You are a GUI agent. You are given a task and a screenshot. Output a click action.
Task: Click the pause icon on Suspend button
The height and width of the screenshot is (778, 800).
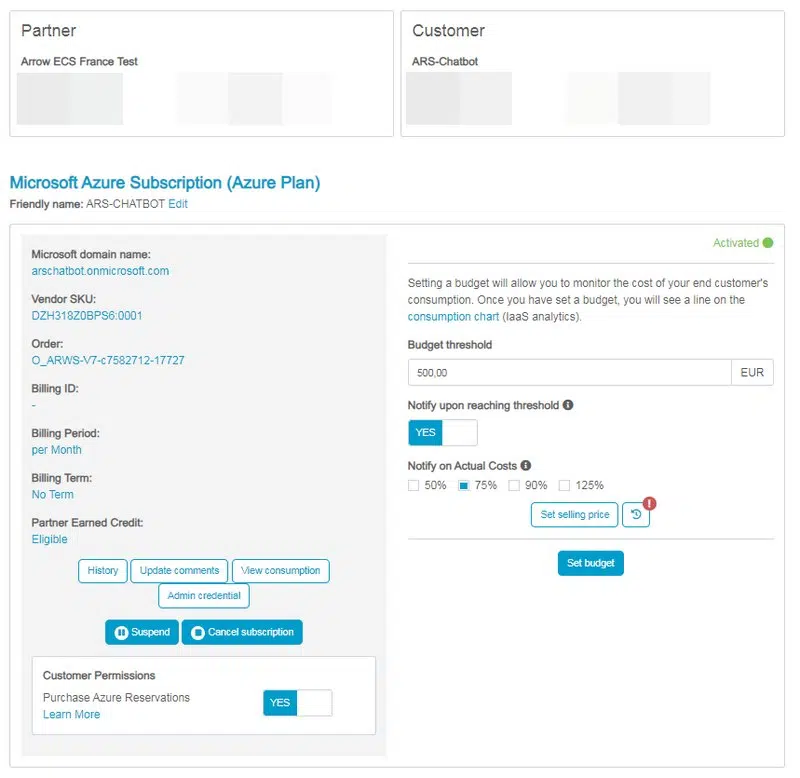pyautogui.click(x=122, y=630)
